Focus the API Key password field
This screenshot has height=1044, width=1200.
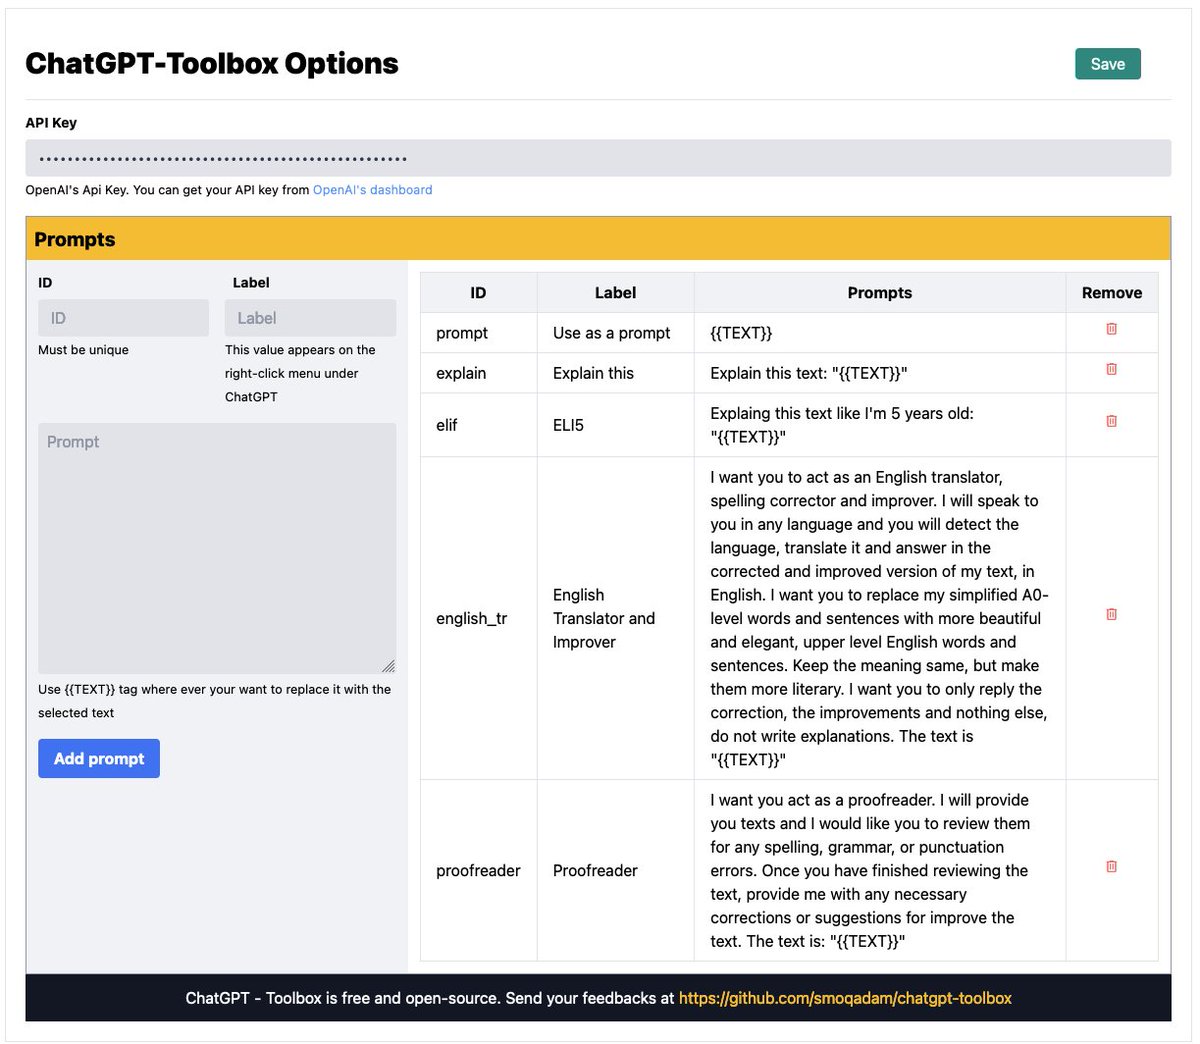click(598, 158)
